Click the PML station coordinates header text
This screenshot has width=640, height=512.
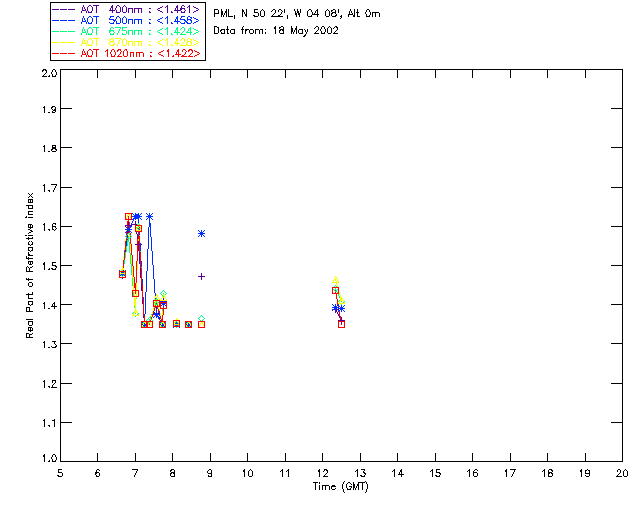pyautogui.click(x=297, y=13)
